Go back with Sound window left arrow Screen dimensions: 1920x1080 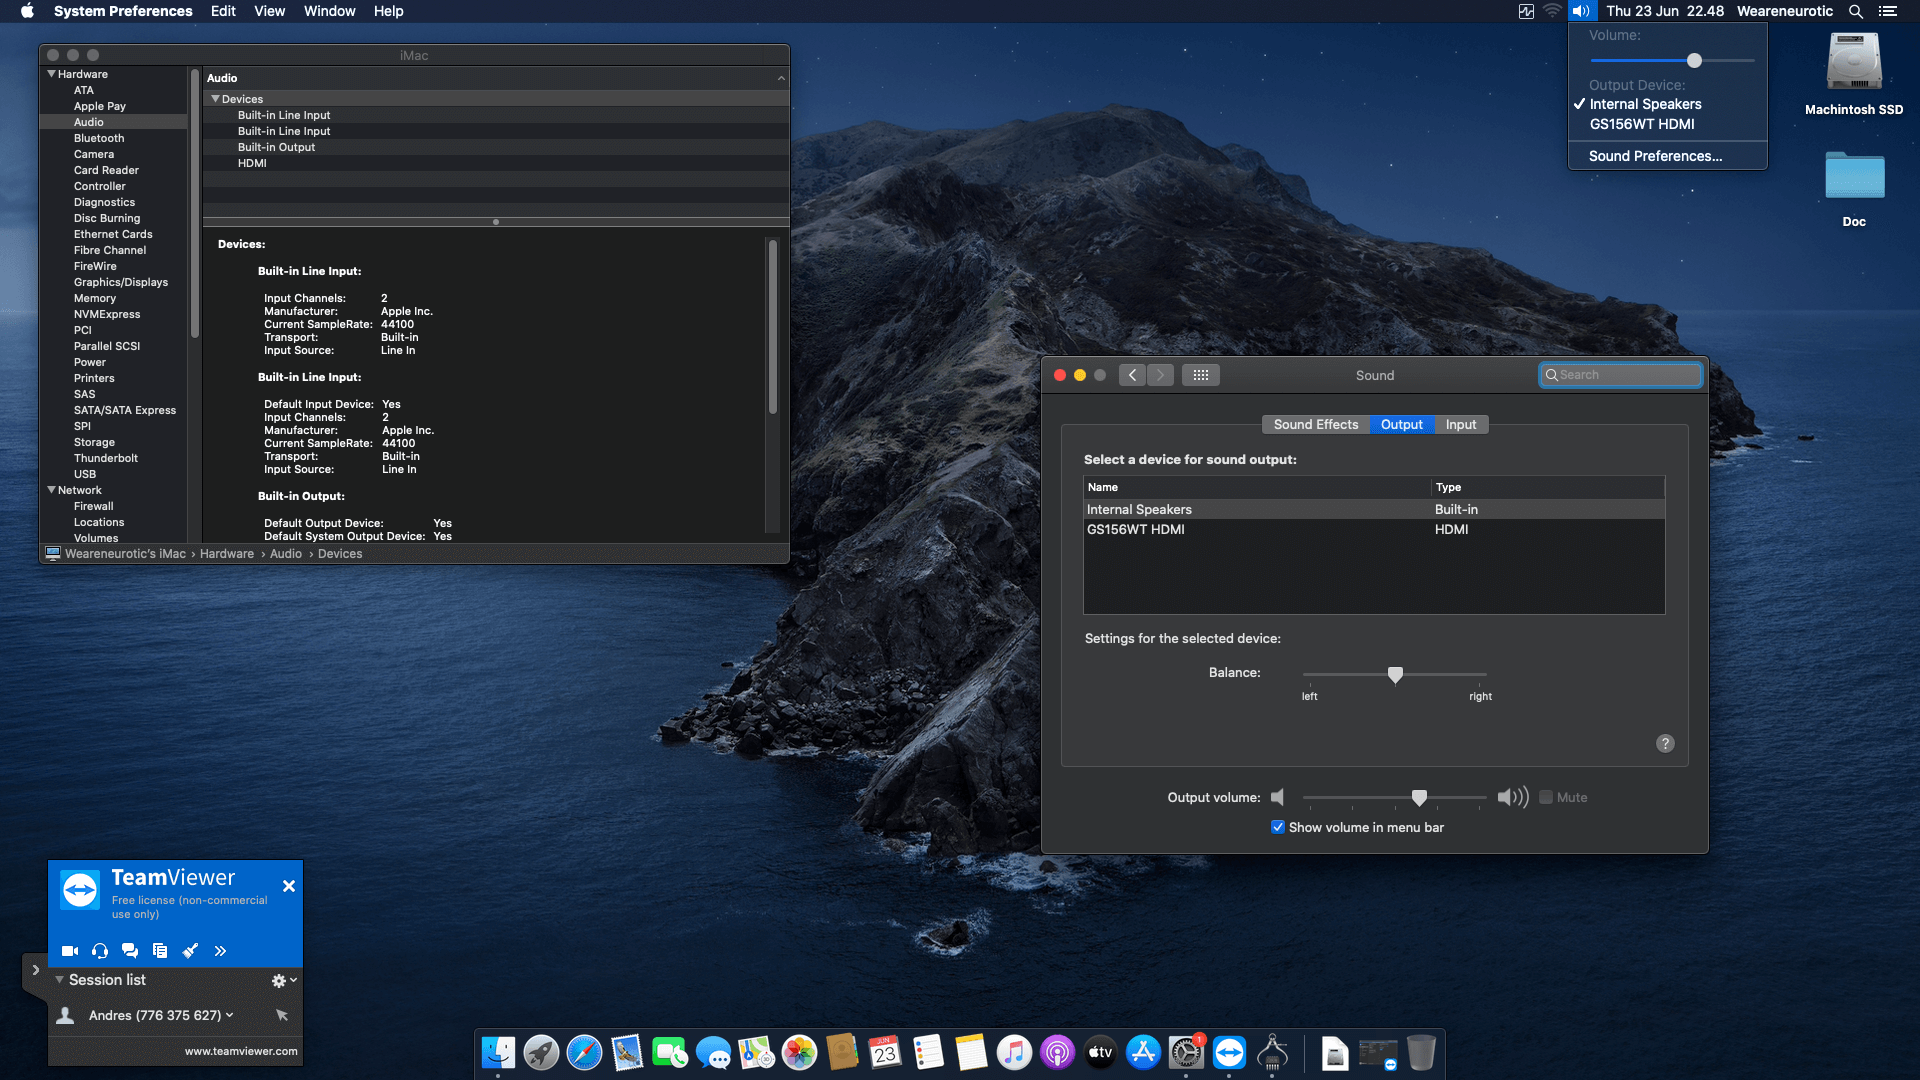1132,375
